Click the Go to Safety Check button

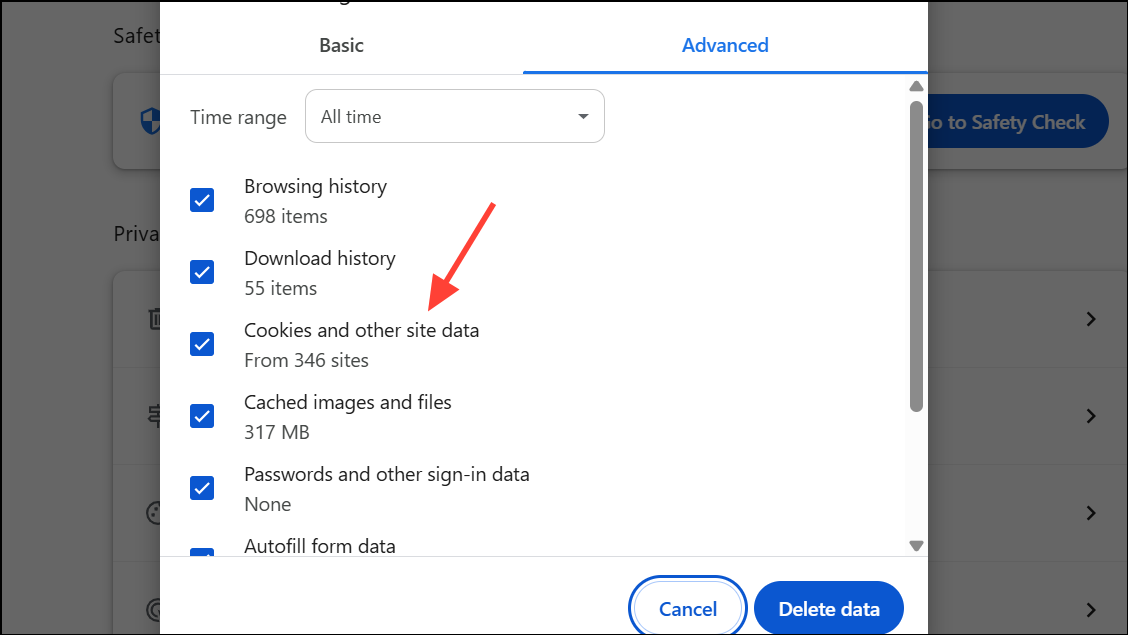[1012, 121]
